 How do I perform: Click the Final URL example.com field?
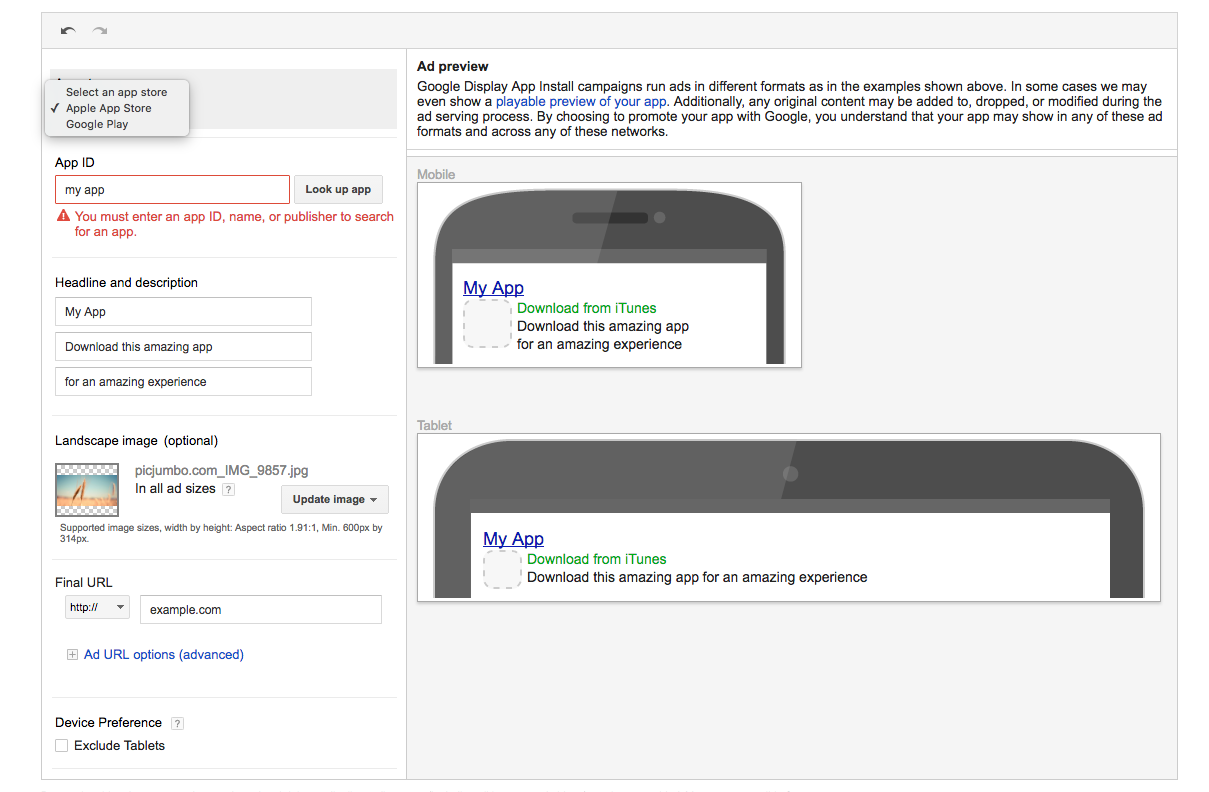(x=260, y=609)
